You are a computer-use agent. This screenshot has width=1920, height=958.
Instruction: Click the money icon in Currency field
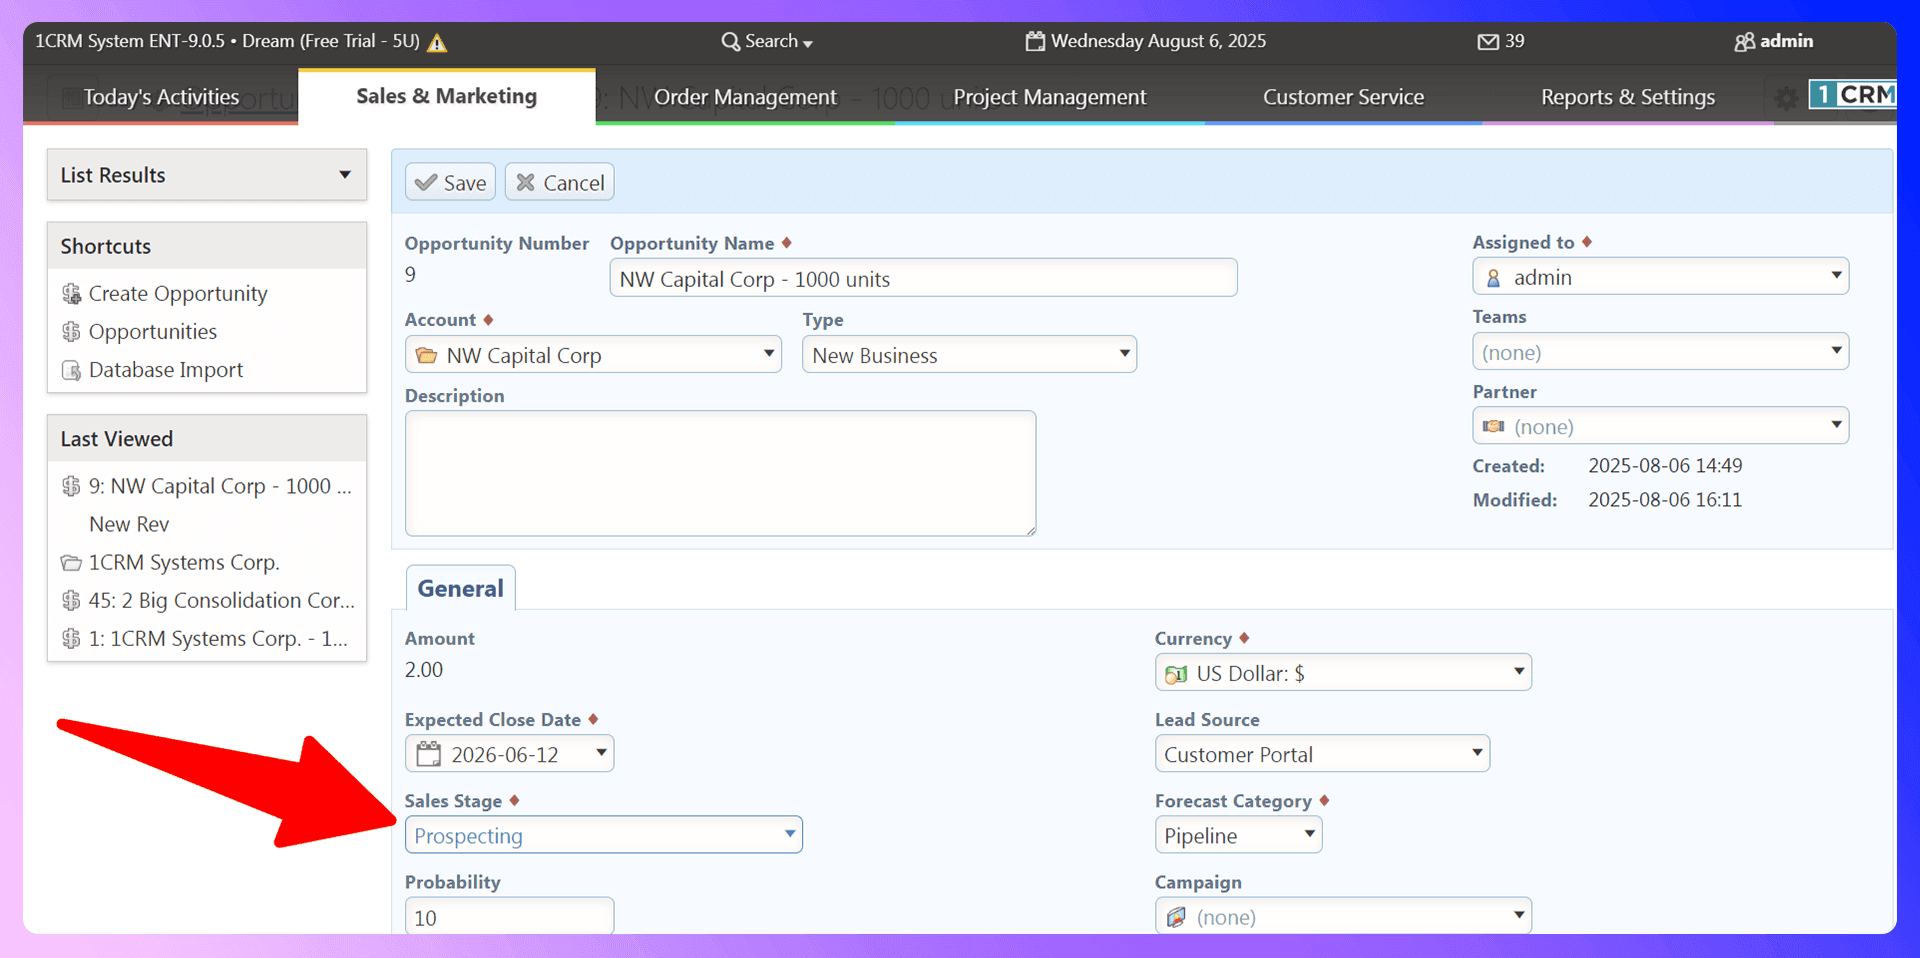(1176, 674)
